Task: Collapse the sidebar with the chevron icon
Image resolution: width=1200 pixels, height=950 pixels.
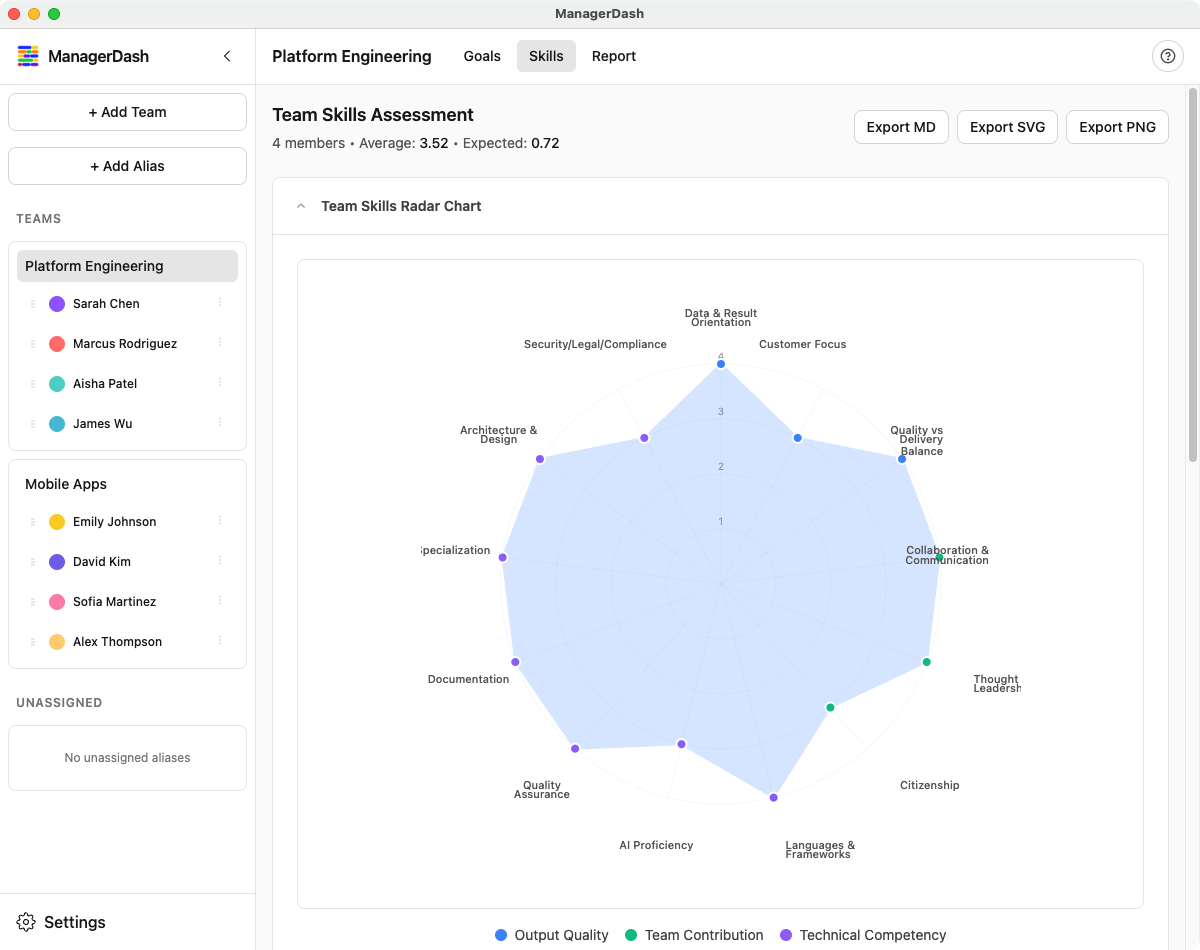Action: 227,56
